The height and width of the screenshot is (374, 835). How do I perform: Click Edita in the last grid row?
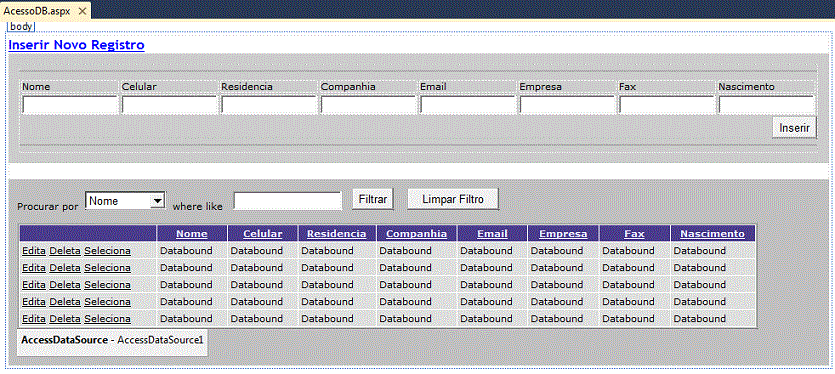pyautogui.click(x=34, y=319)
